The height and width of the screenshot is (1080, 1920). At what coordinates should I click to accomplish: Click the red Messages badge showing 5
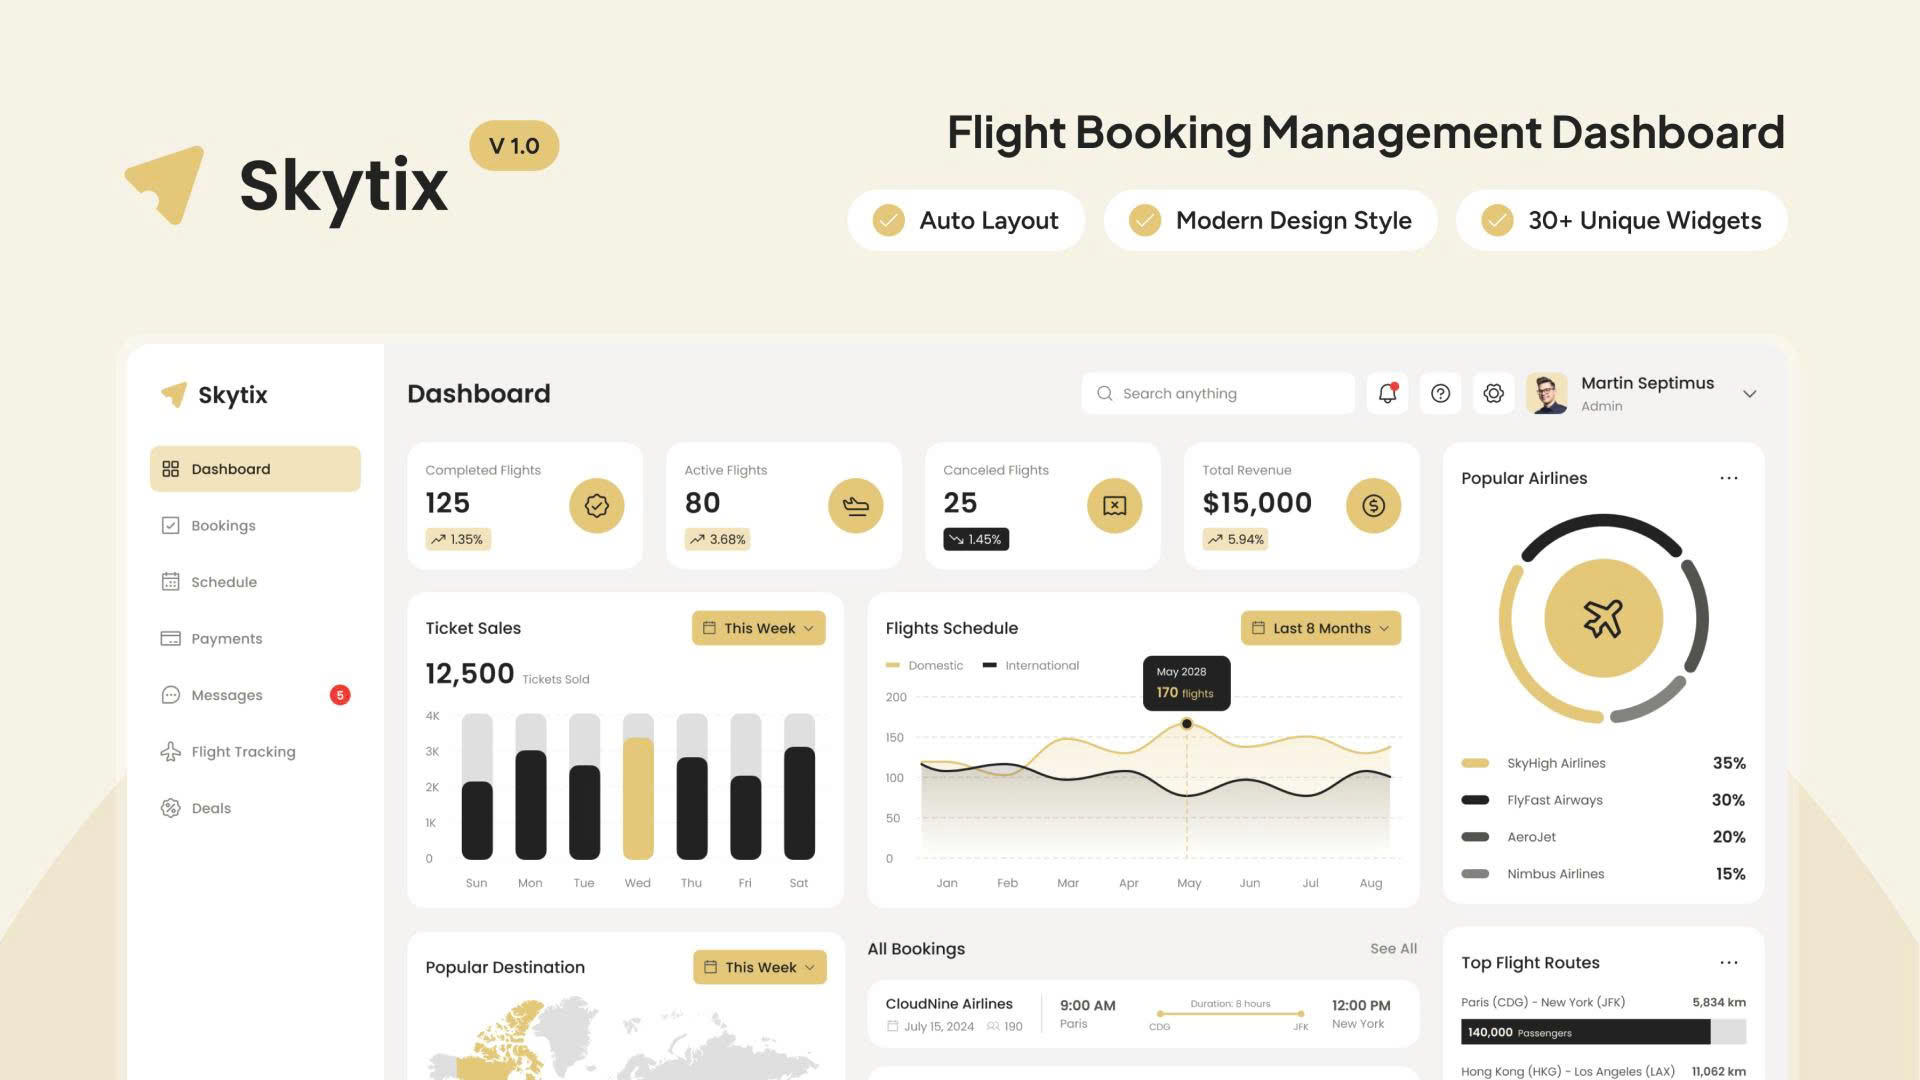(x=340, y=695)
